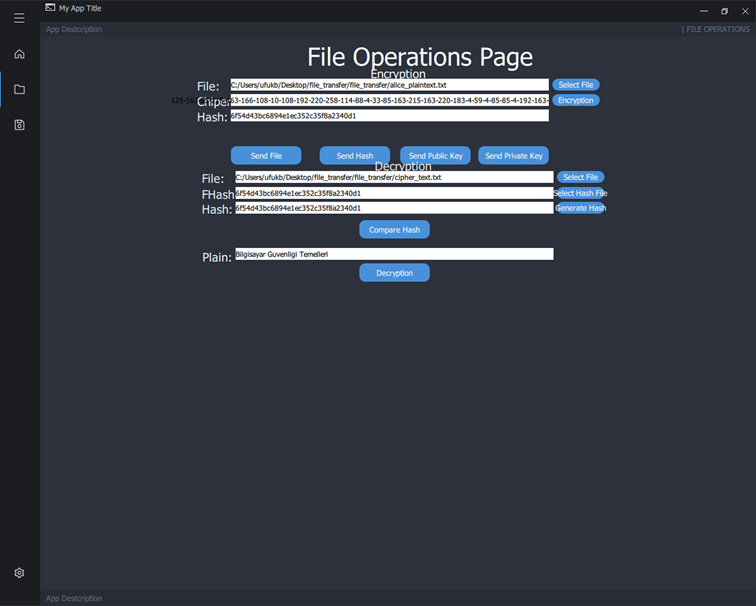The width and height of the screenshot is (756, 606).
Task: Focus the Decryption Hash input field
Action: click(394, 208)
